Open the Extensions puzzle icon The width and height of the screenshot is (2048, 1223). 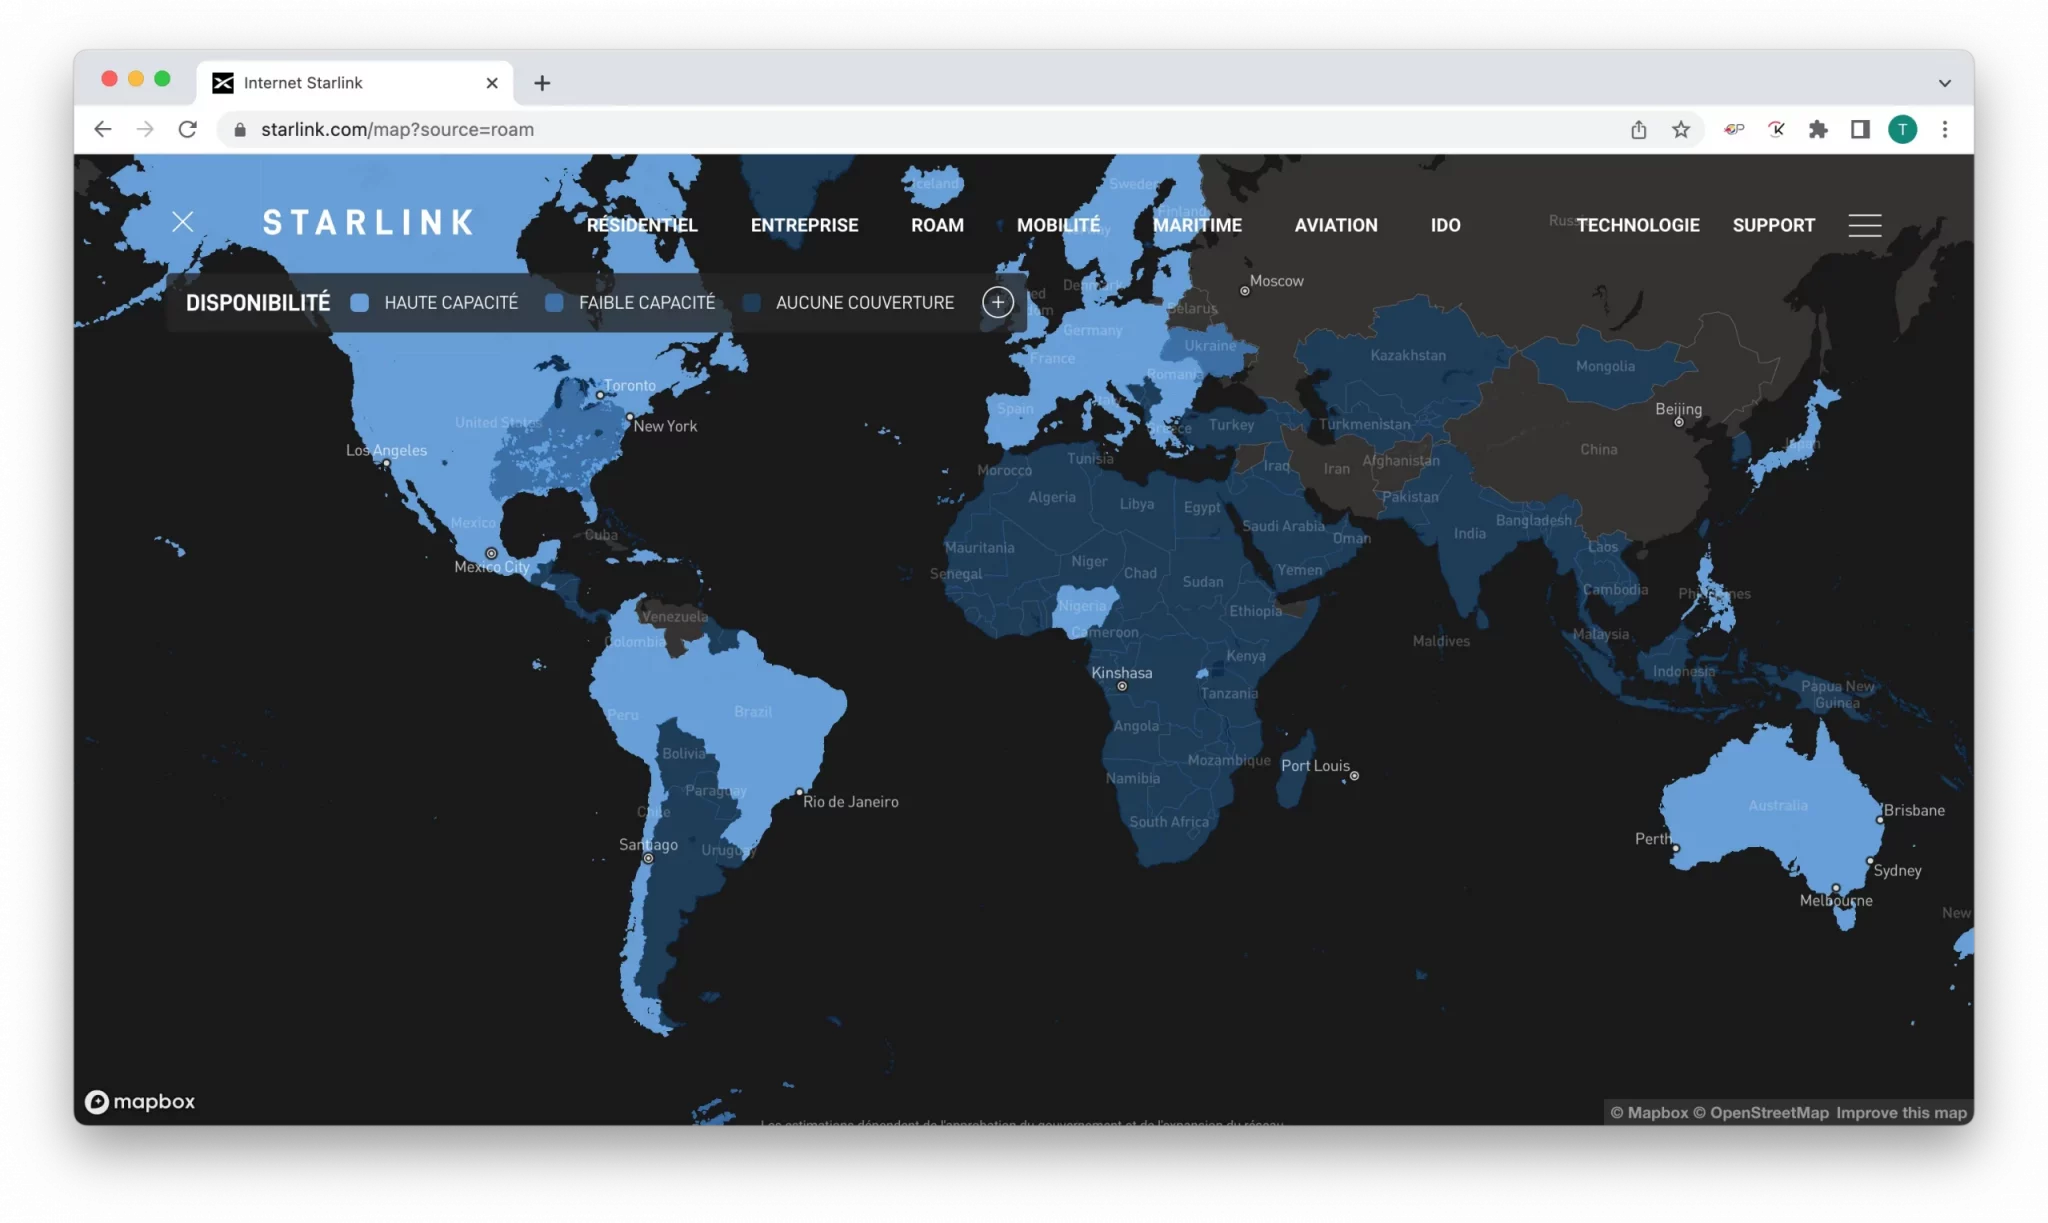click(1818, 129)
